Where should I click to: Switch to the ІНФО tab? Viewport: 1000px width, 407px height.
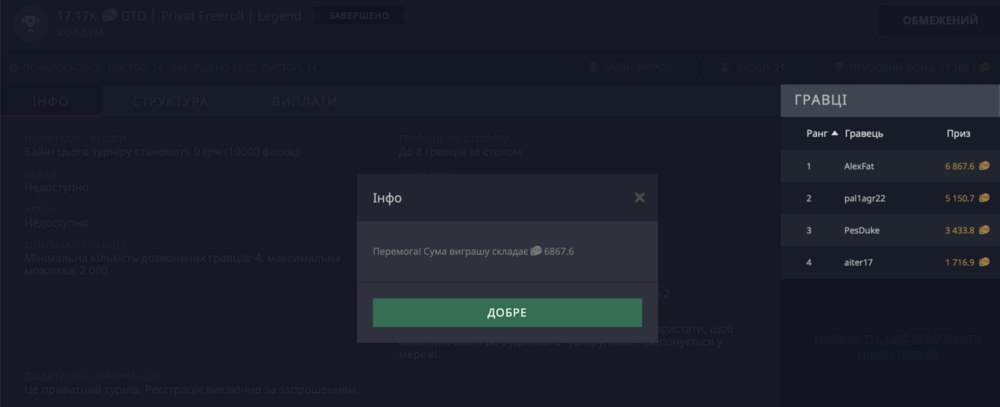coord(50,102)
